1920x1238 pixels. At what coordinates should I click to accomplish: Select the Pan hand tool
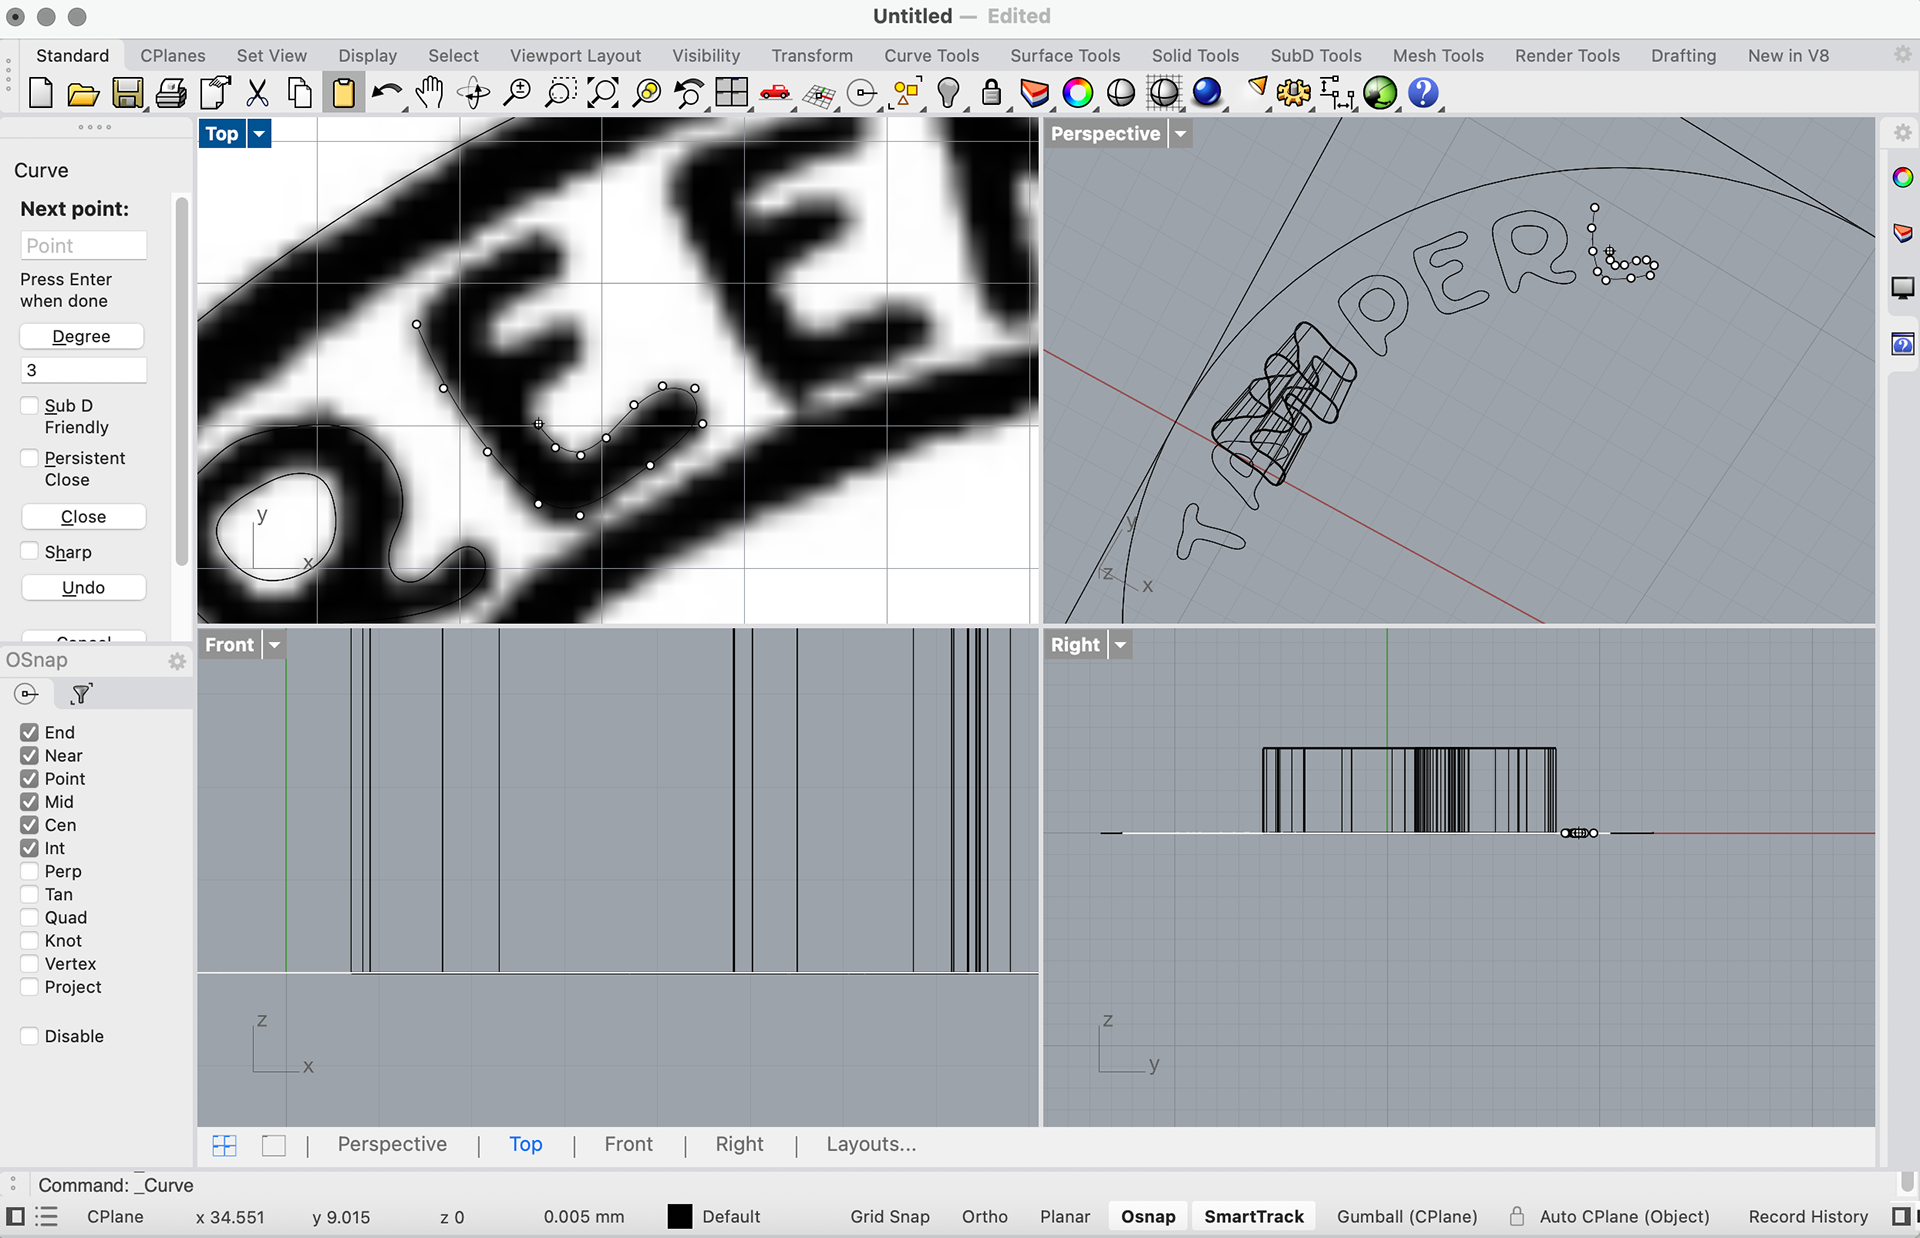(x=430, y=93)
